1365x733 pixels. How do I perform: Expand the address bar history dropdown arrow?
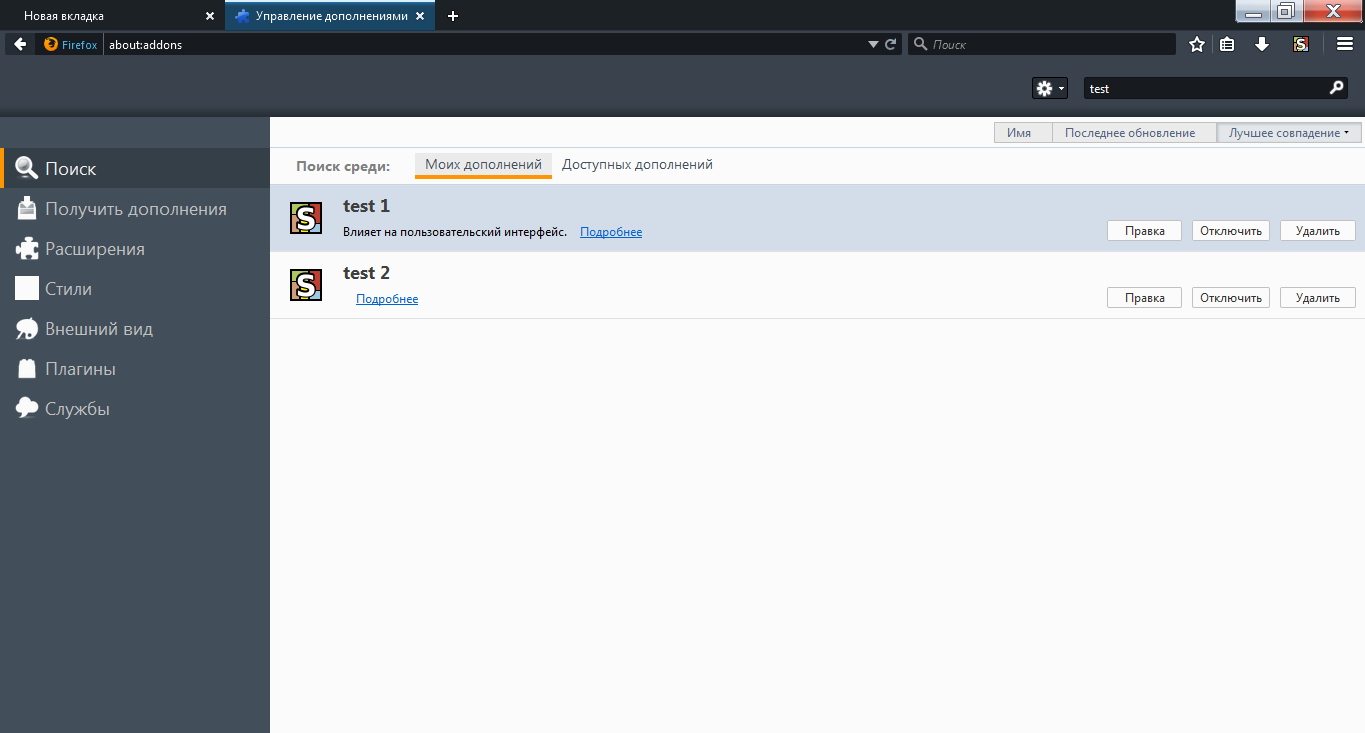pos(872,44)
